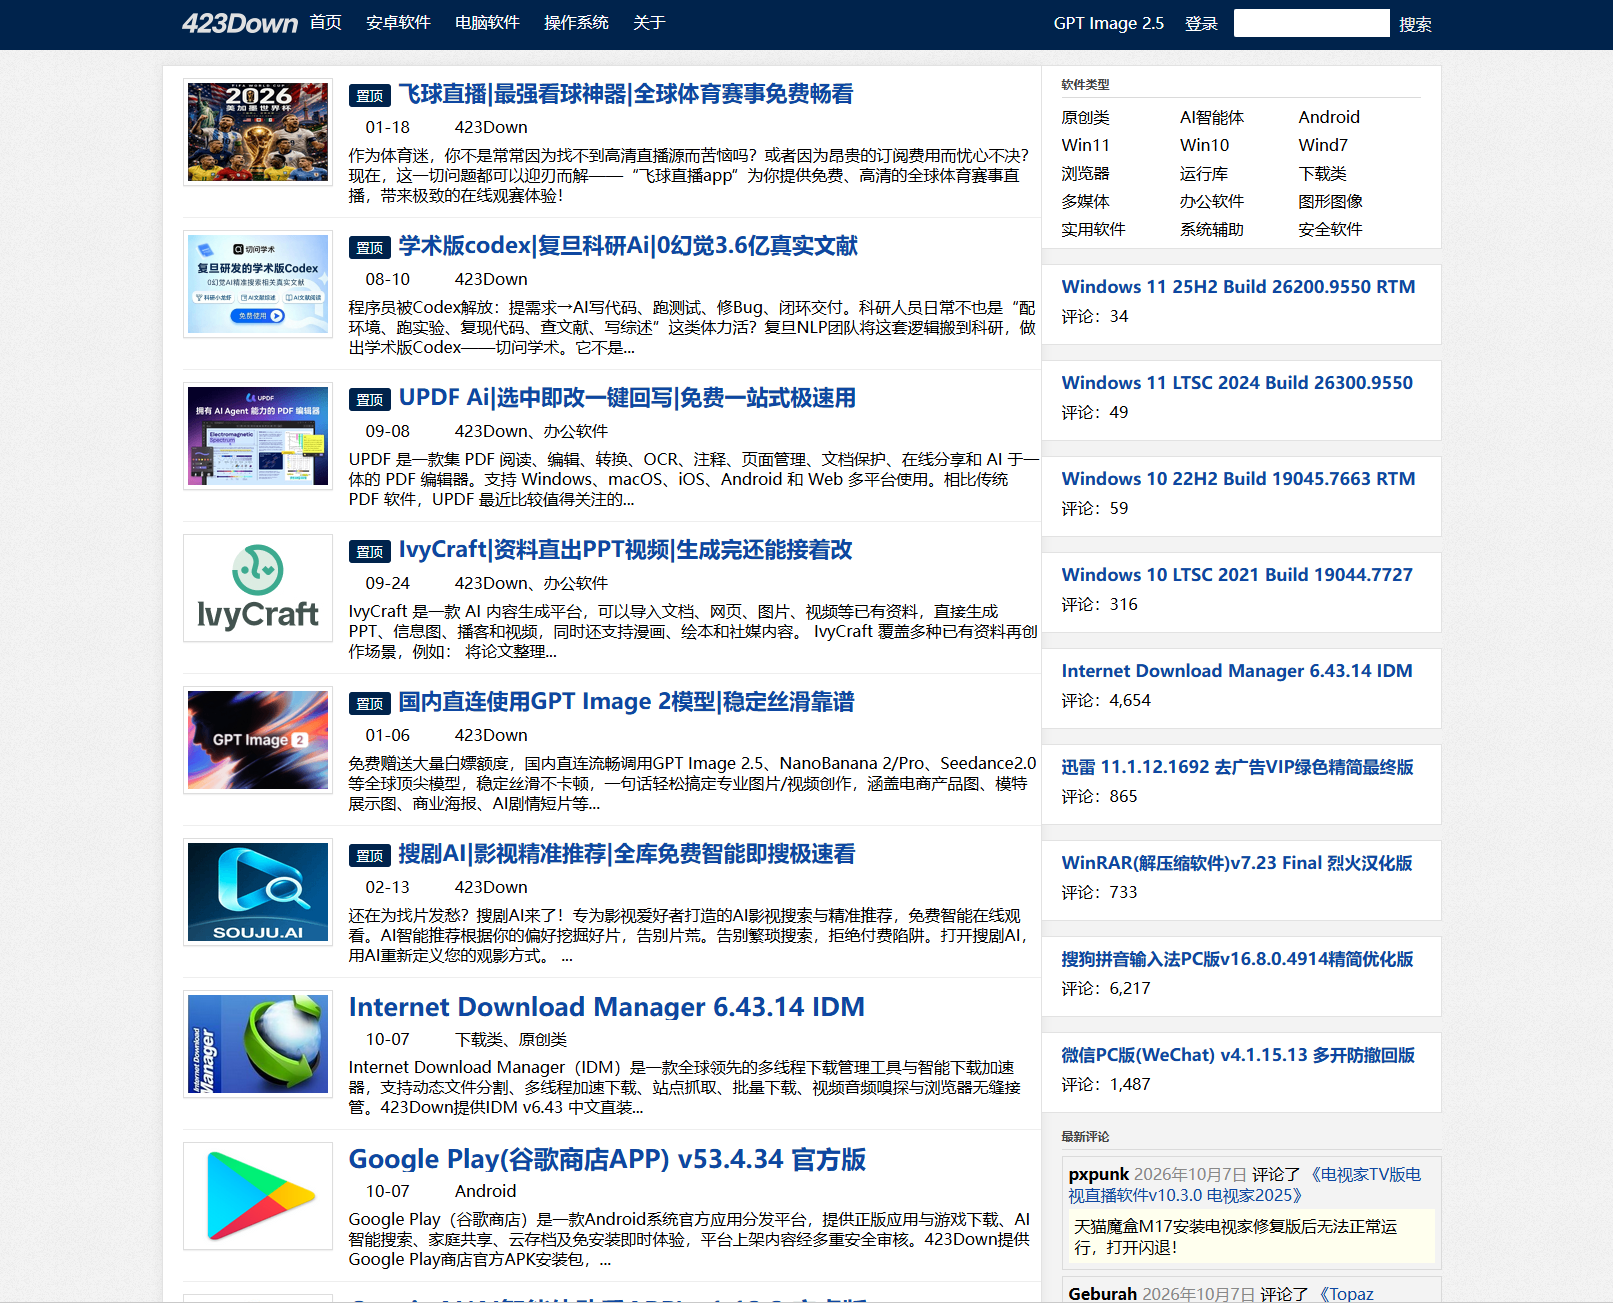Open the 迅雷 11.1.12.1692 sidebar link
The height and width of the screenshot is (1303, 1613).
pos(1237,767)
